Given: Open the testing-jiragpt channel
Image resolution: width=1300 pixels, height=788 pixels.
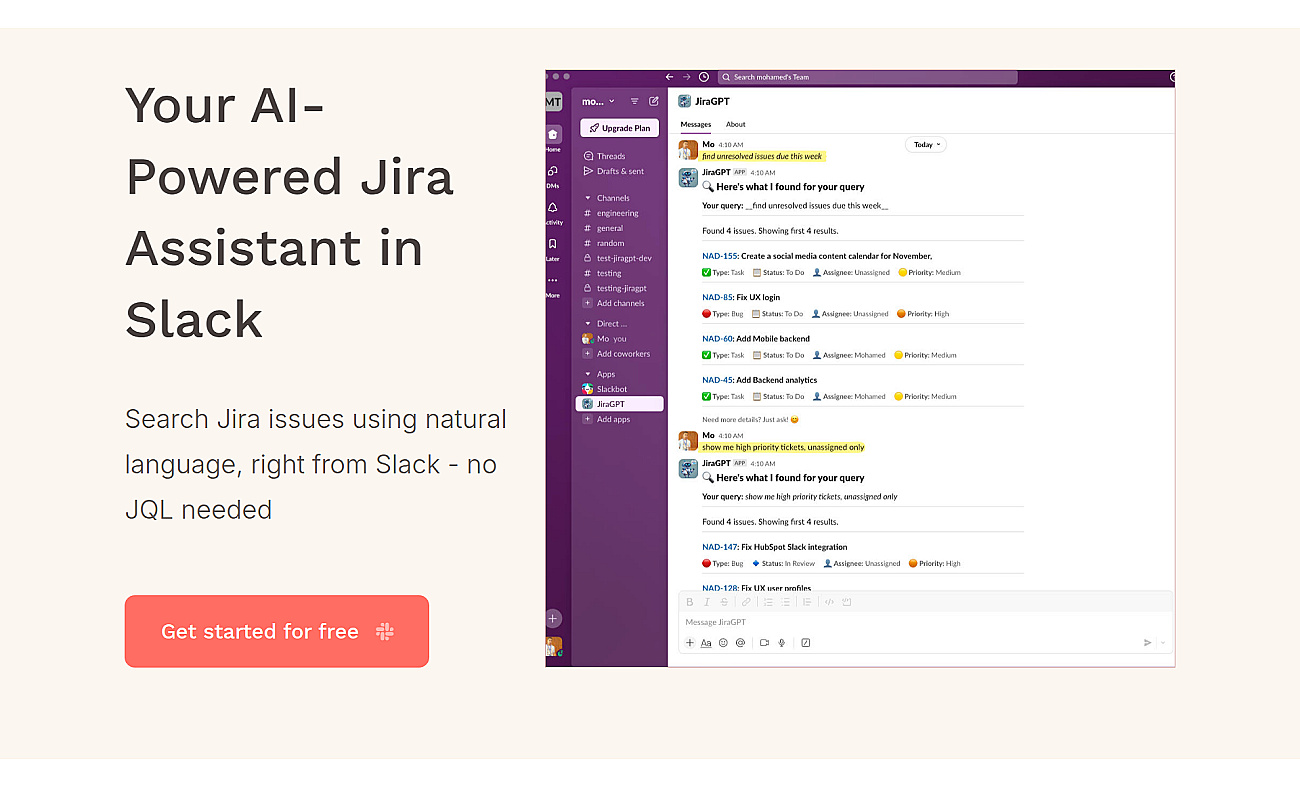Looking at the screenshot, I should (x=621, y=288).
